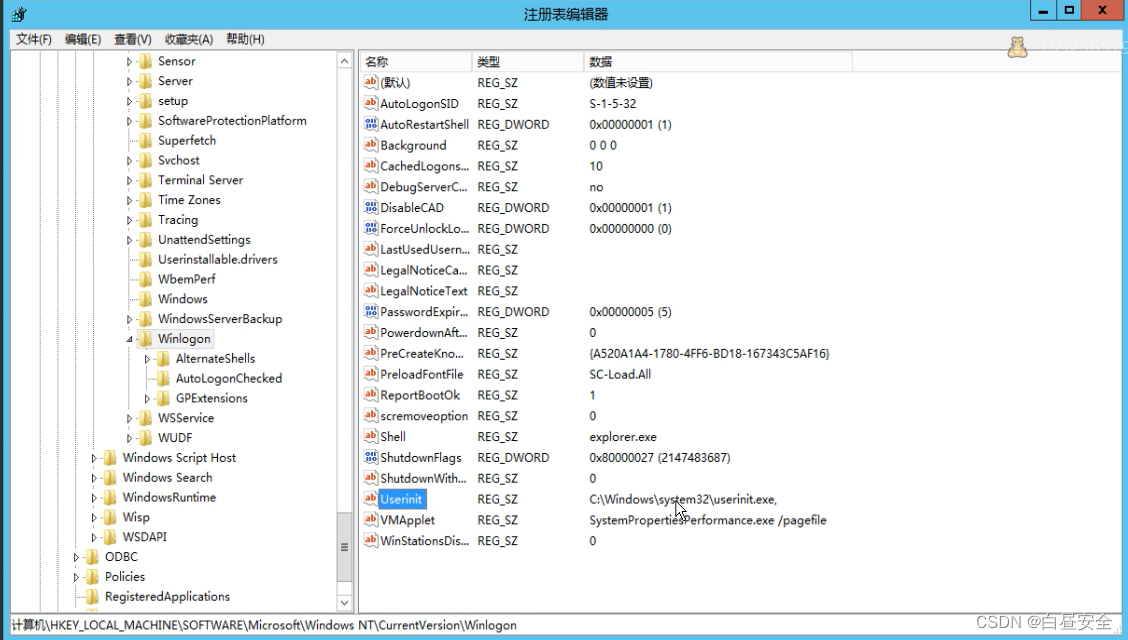The image size is (1128, 640).
Task: Click the explorer.exe data cell
Action: pos(623,436)
